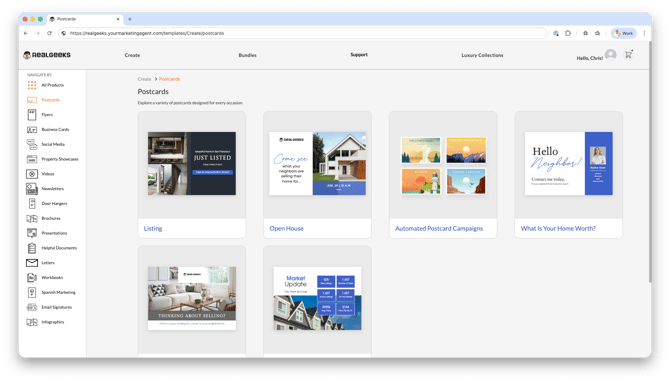This screenshot has height=382, width=670.
Task: Click the browser forward arrow
Action: (38, 33)
